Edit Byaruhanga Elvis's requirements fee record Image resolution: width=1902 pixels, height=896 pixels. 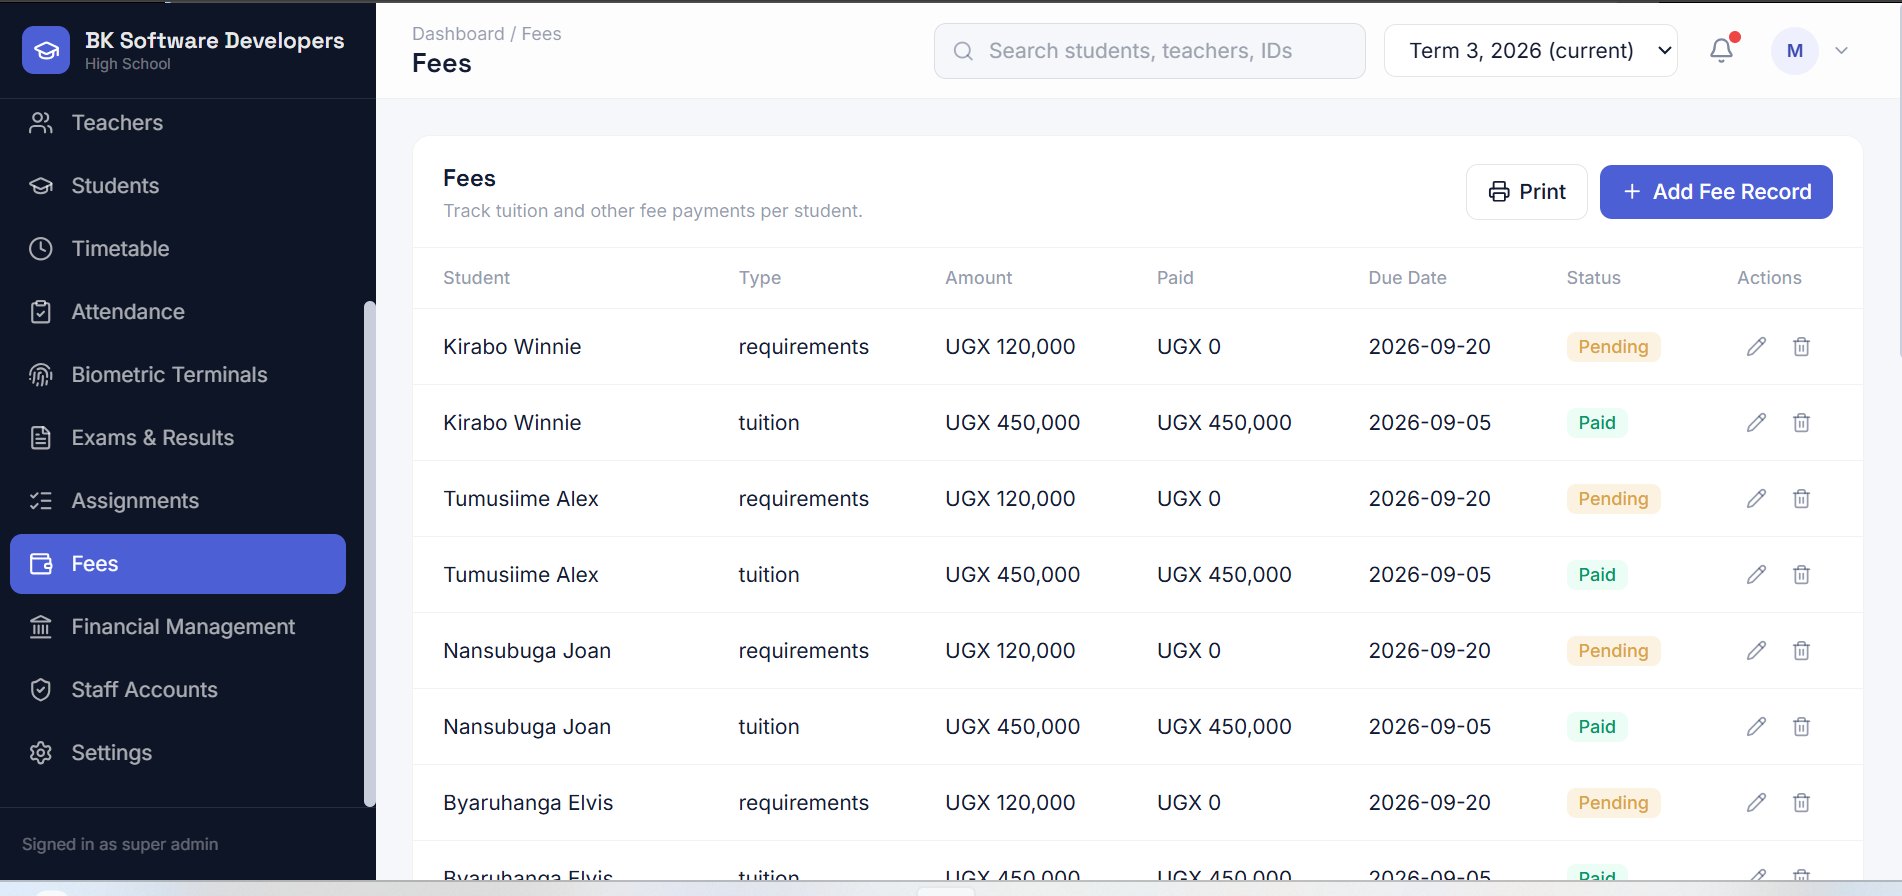(x=1756, y=803)
